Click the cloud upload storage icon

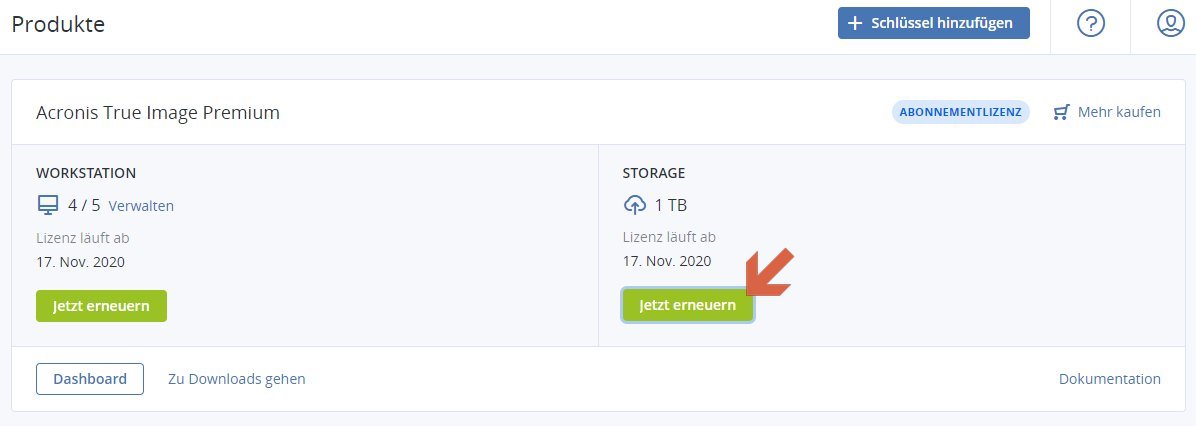(635, 205)
